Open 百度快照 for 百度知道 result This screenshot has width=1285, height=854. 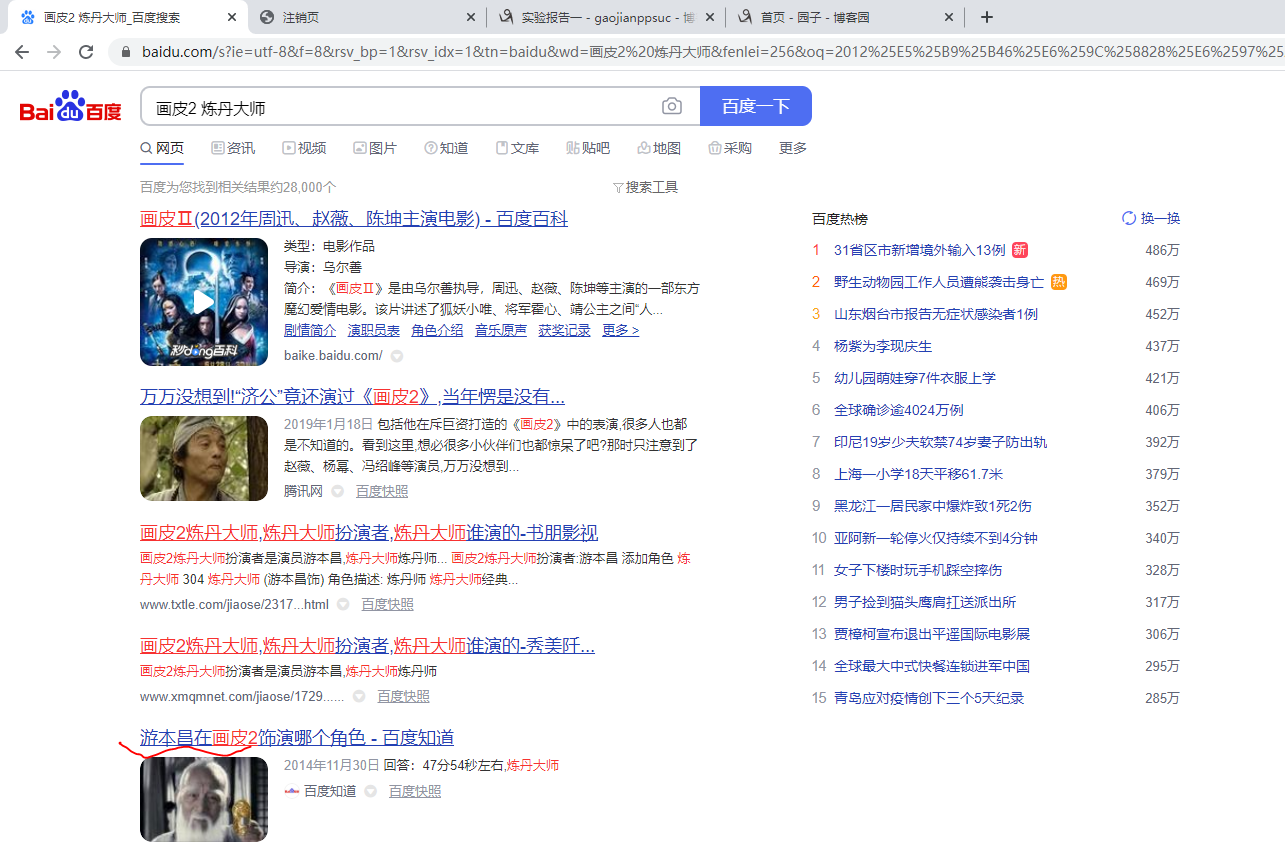[415, 791]
